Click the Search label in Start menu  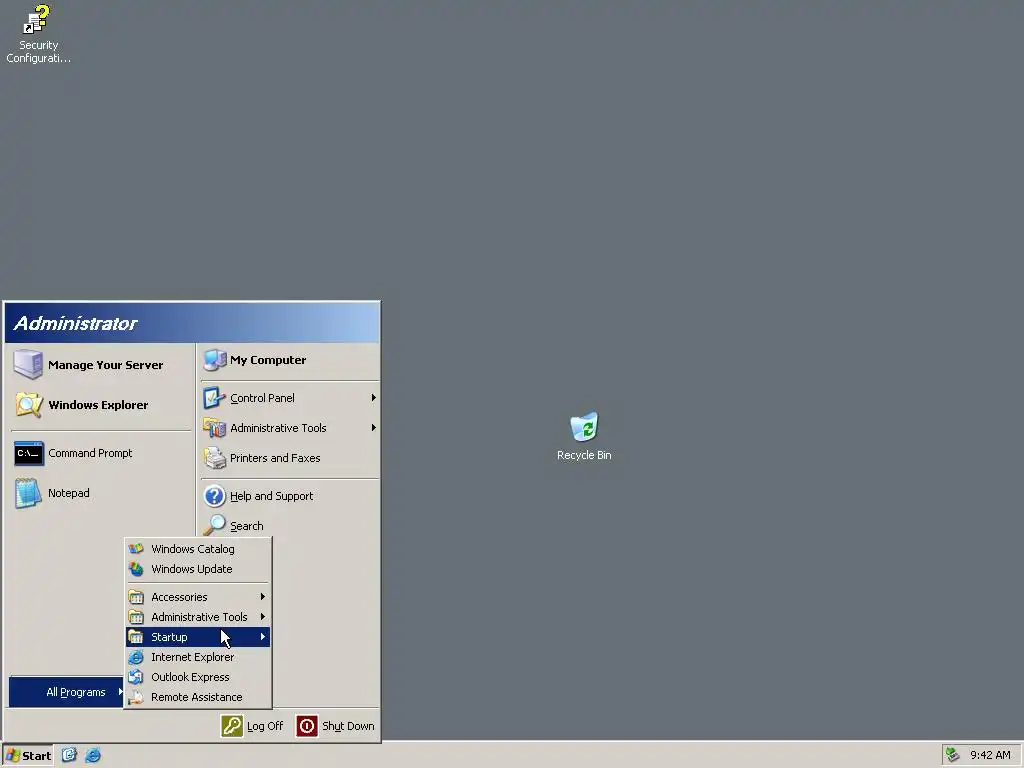point(247,526)
